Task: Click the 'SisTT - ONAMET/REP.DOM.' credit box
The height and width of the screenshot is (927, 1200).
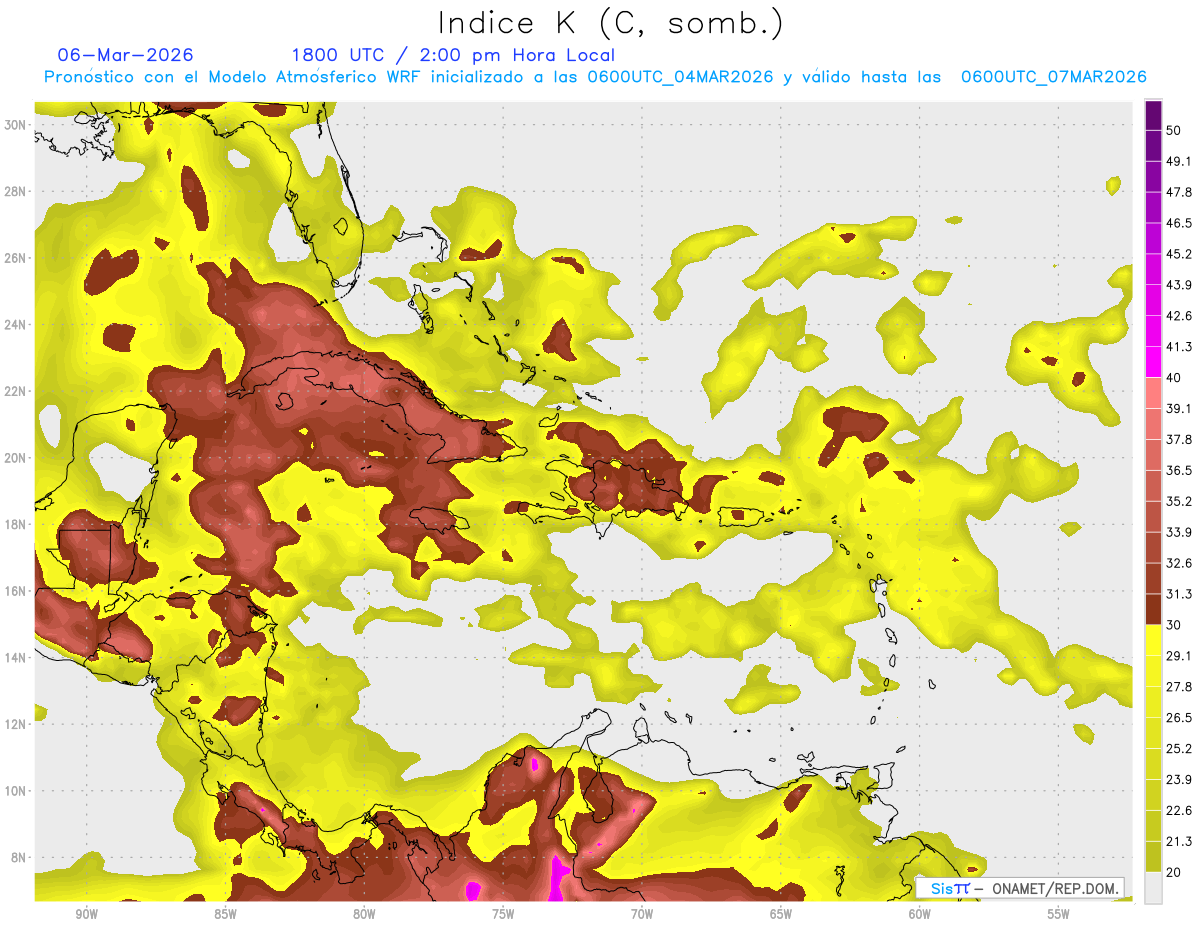Action: pyautogui.click(x=1020, y=888)
